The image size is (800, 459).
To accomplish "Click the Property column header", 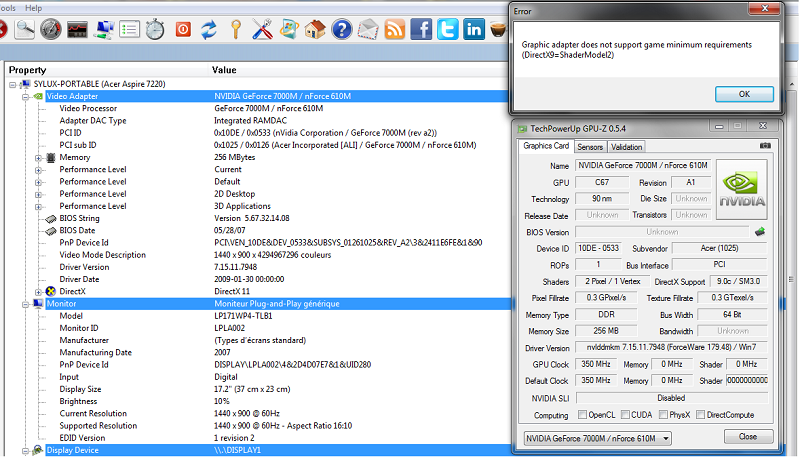I will coord(28,70).
